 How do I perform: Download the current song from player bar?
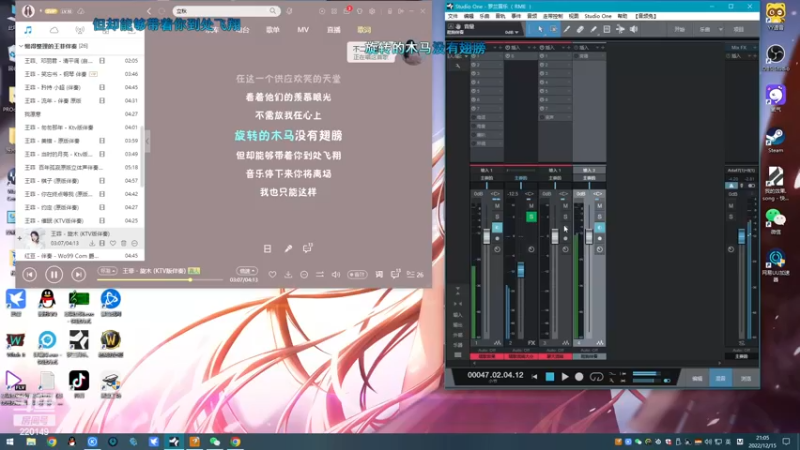288,274
